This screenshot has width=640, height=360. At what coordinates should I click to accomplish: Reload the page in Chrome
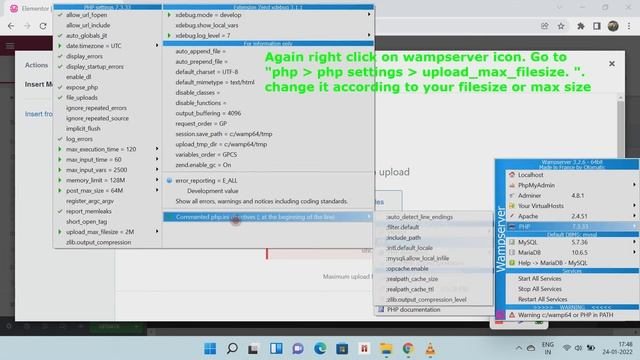(x=43, y=26)
